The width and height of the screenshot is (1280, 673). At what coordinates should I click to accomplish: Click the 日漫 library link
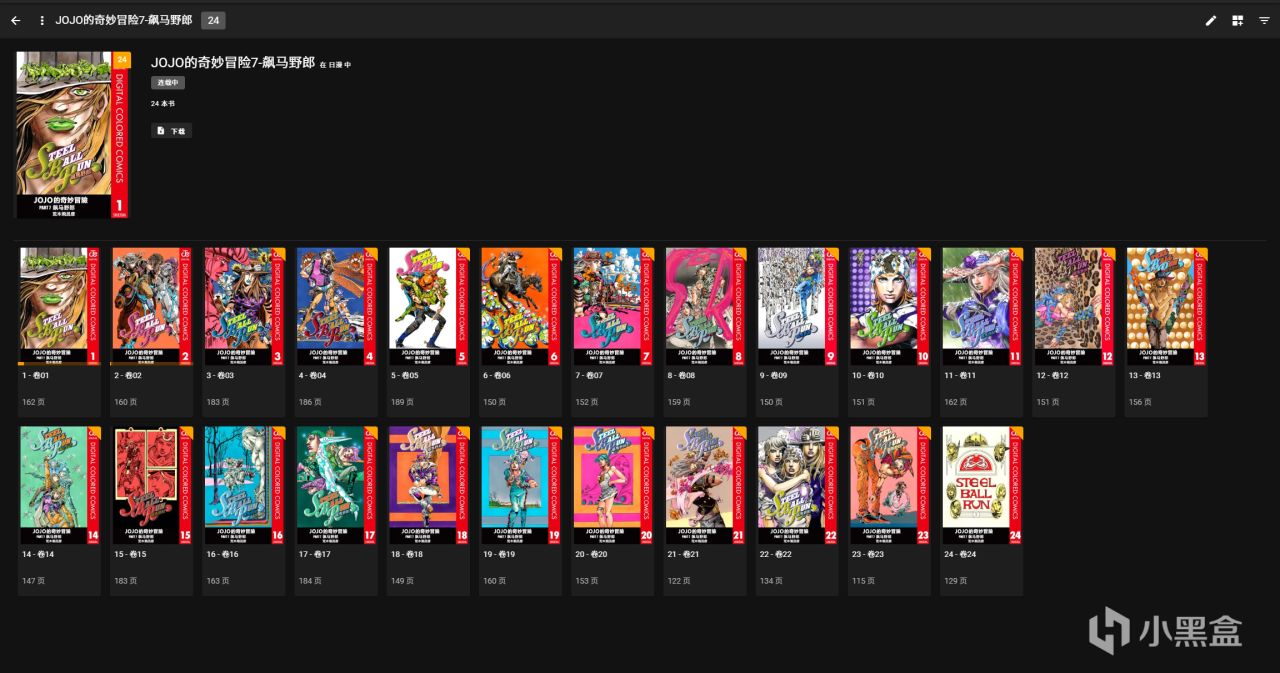tap(335, 65)
